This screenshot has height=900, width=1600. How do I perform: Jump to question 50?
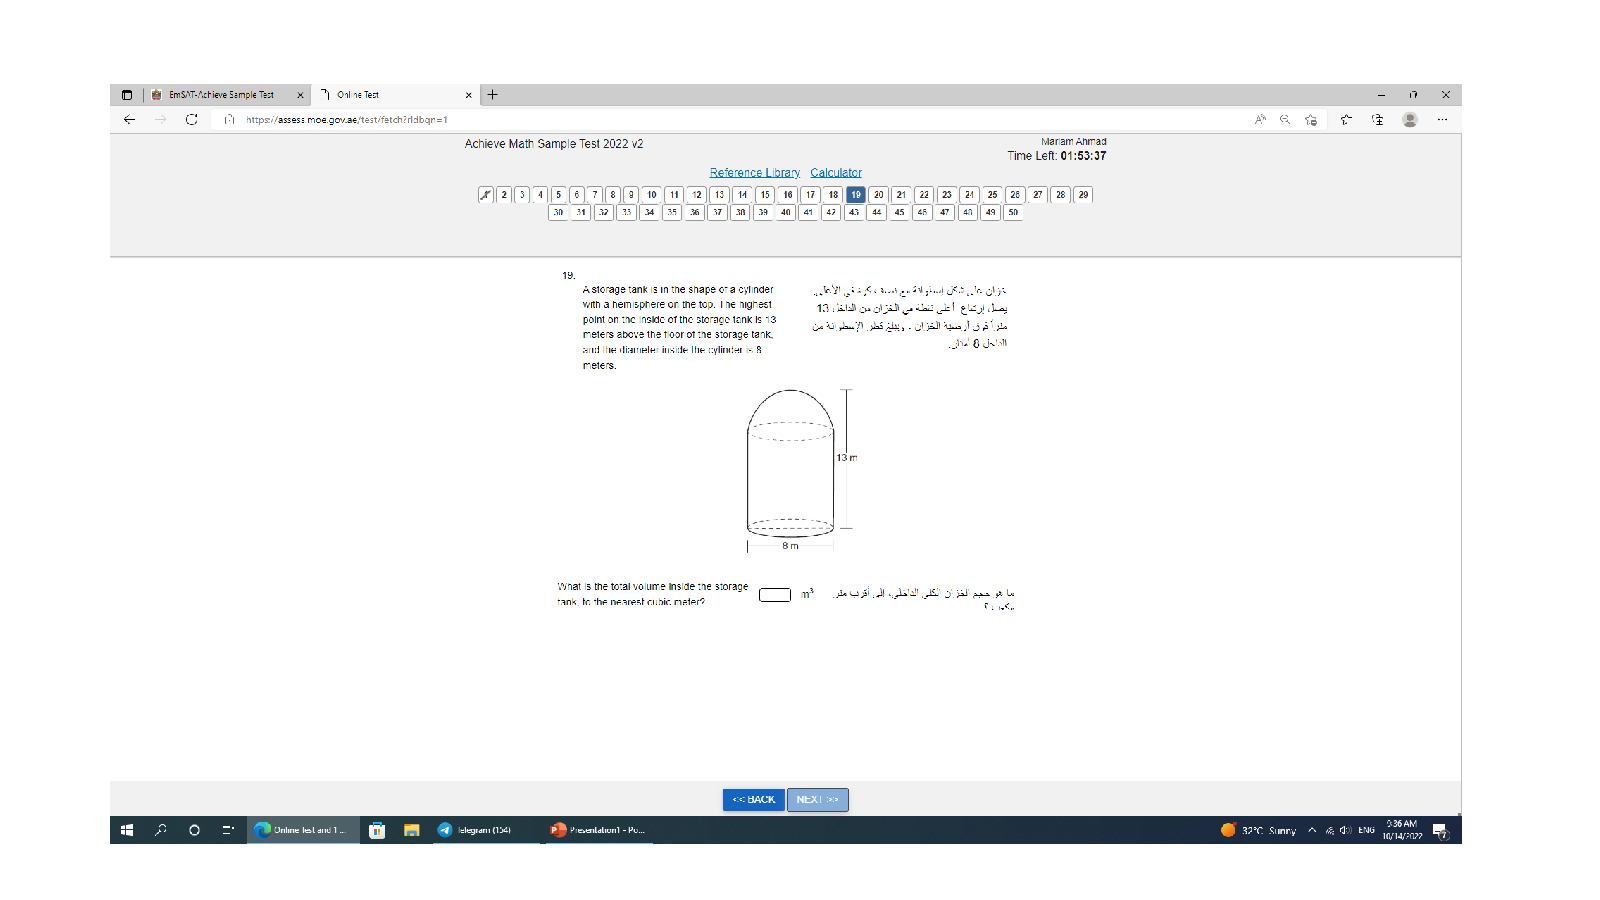tap(1013, 212)
